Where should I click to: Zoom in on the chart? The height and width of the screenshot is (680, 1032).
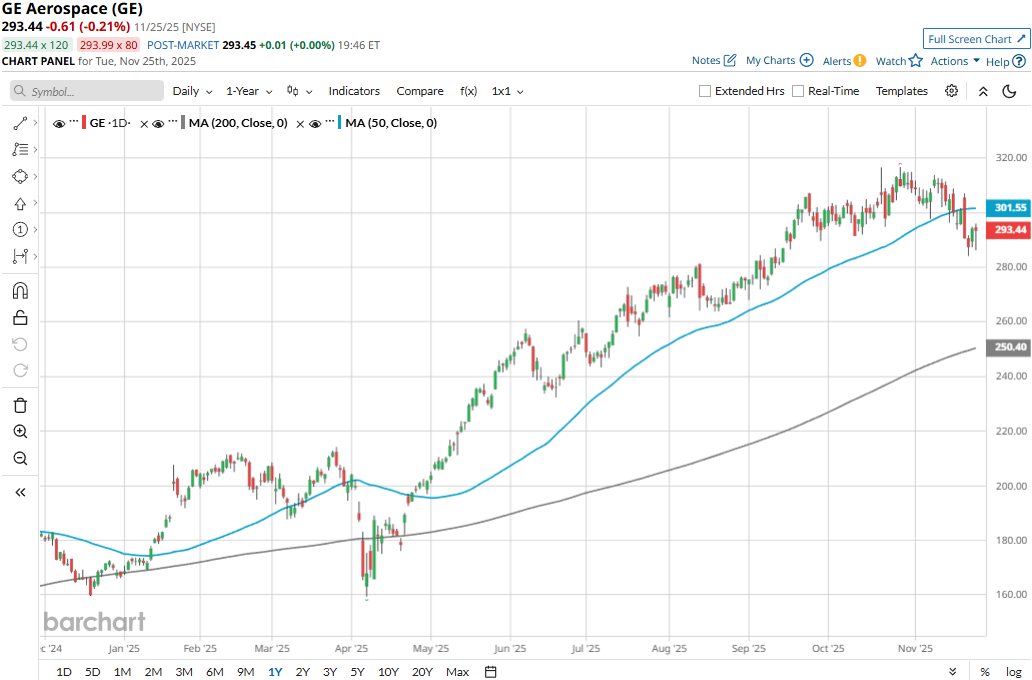[20, 432]
